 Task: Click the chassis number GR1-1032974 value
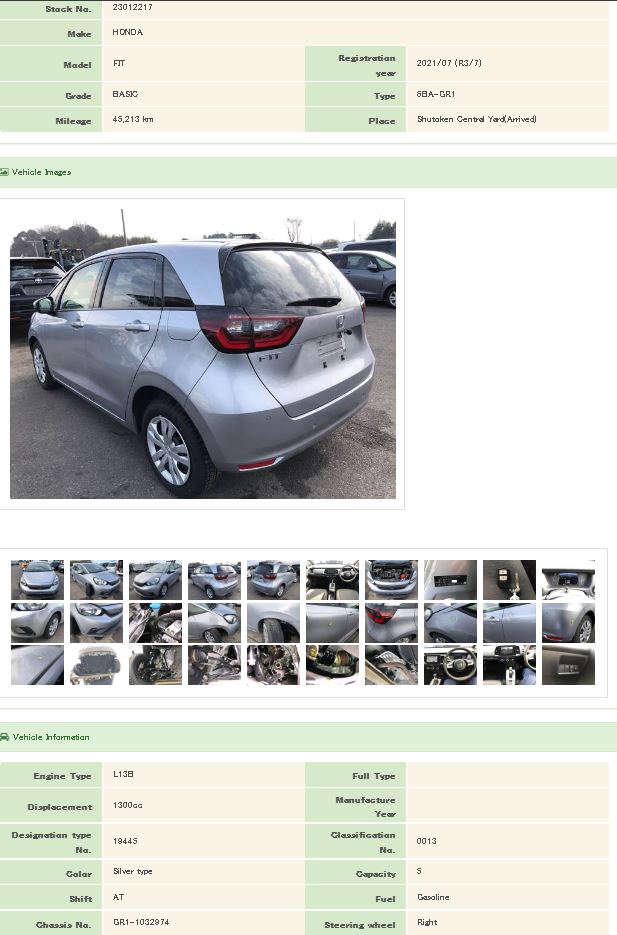[x=141, y=922]
